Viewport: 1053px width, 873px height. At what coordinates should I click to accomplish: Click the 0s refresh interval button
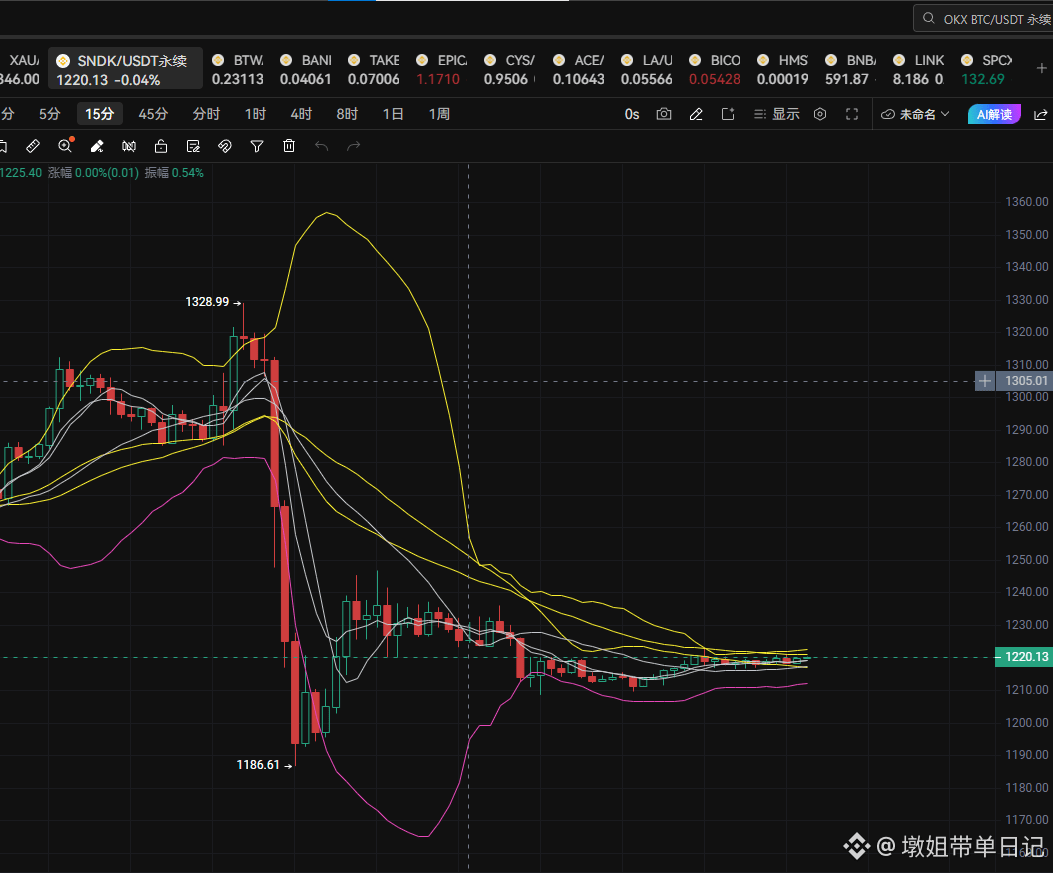pos(632,114)
